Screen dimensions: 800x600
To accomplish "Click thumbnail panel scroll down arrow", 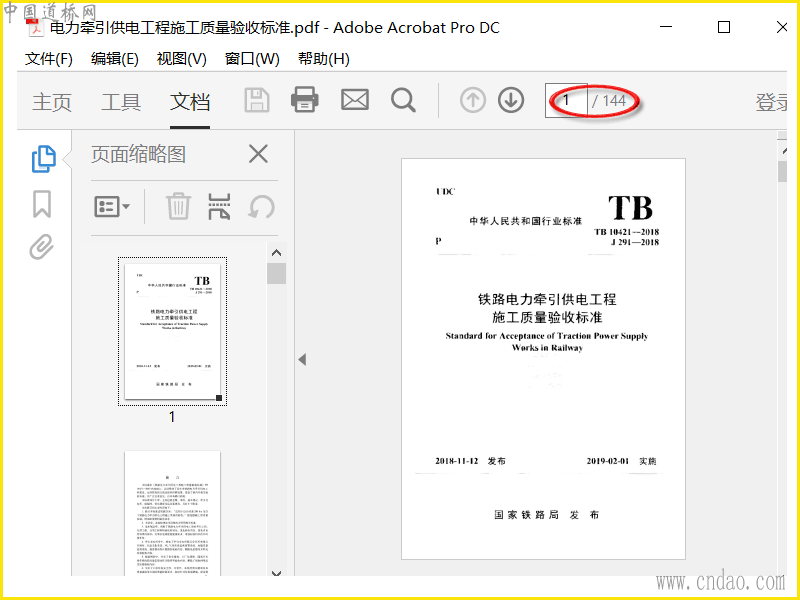I will pos(277,573).
